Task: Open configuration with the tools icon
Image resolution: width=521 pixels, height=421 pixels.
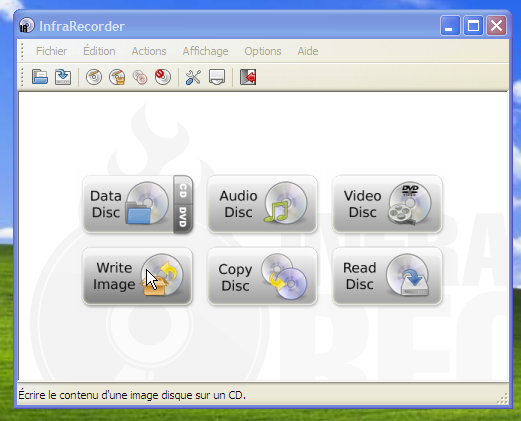Action: [x=193, y=77]
